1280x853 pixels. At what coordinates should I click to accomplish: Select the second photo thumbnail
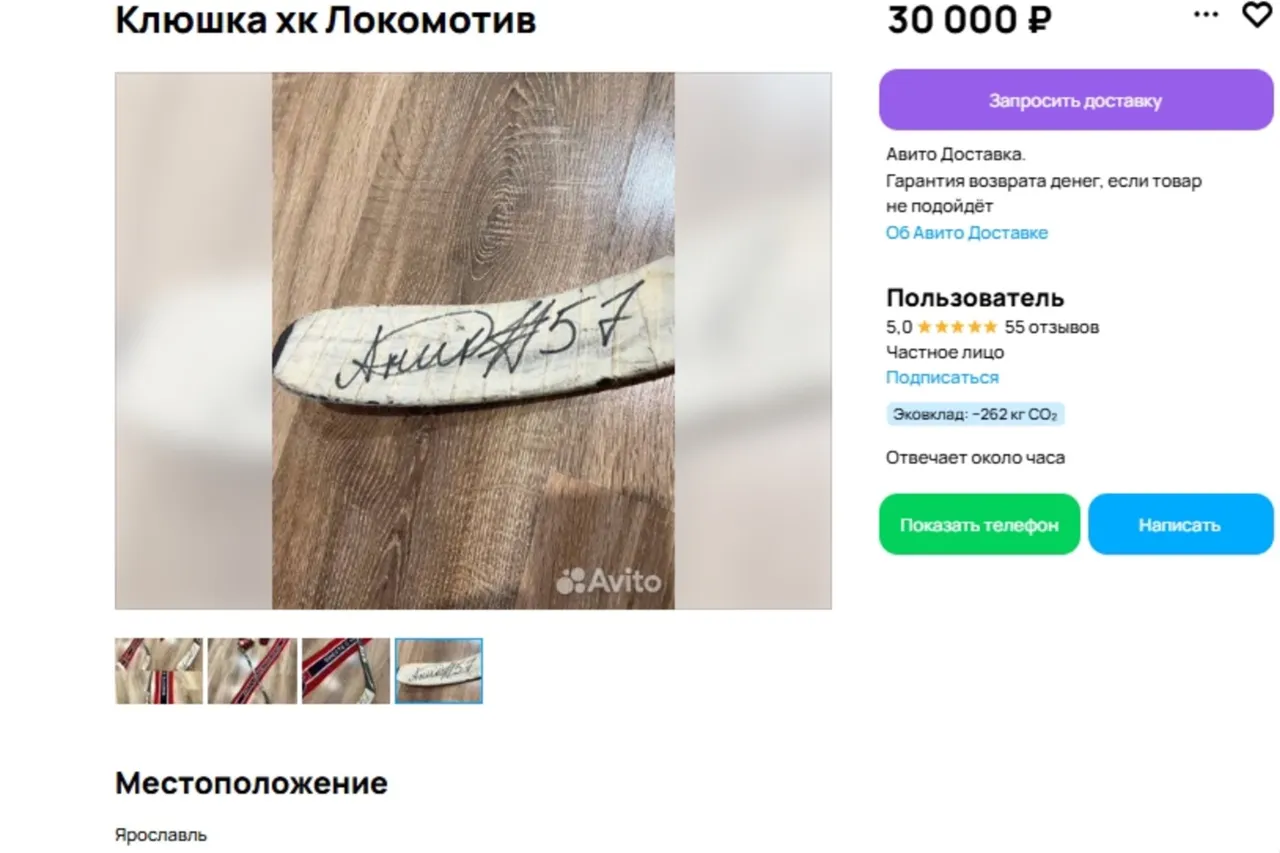tap(252, 671)
